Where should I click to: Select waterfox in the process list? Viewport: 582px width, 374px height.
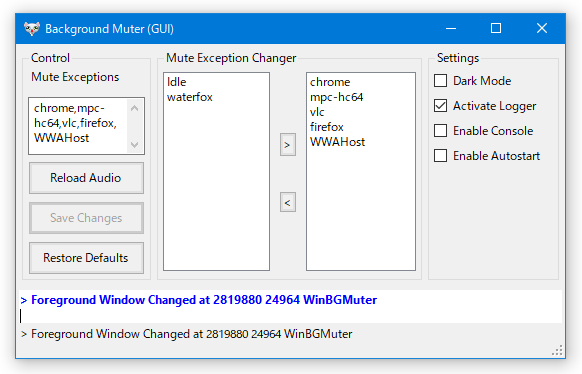pos(190,97)
